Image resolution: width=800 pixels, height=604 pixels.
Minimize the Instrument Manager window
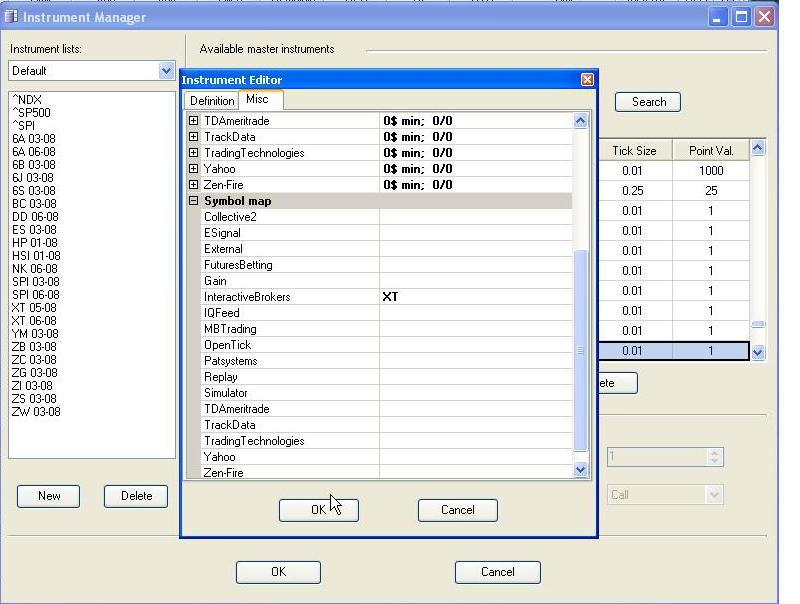pyautogui.click(x=717, y=17)
